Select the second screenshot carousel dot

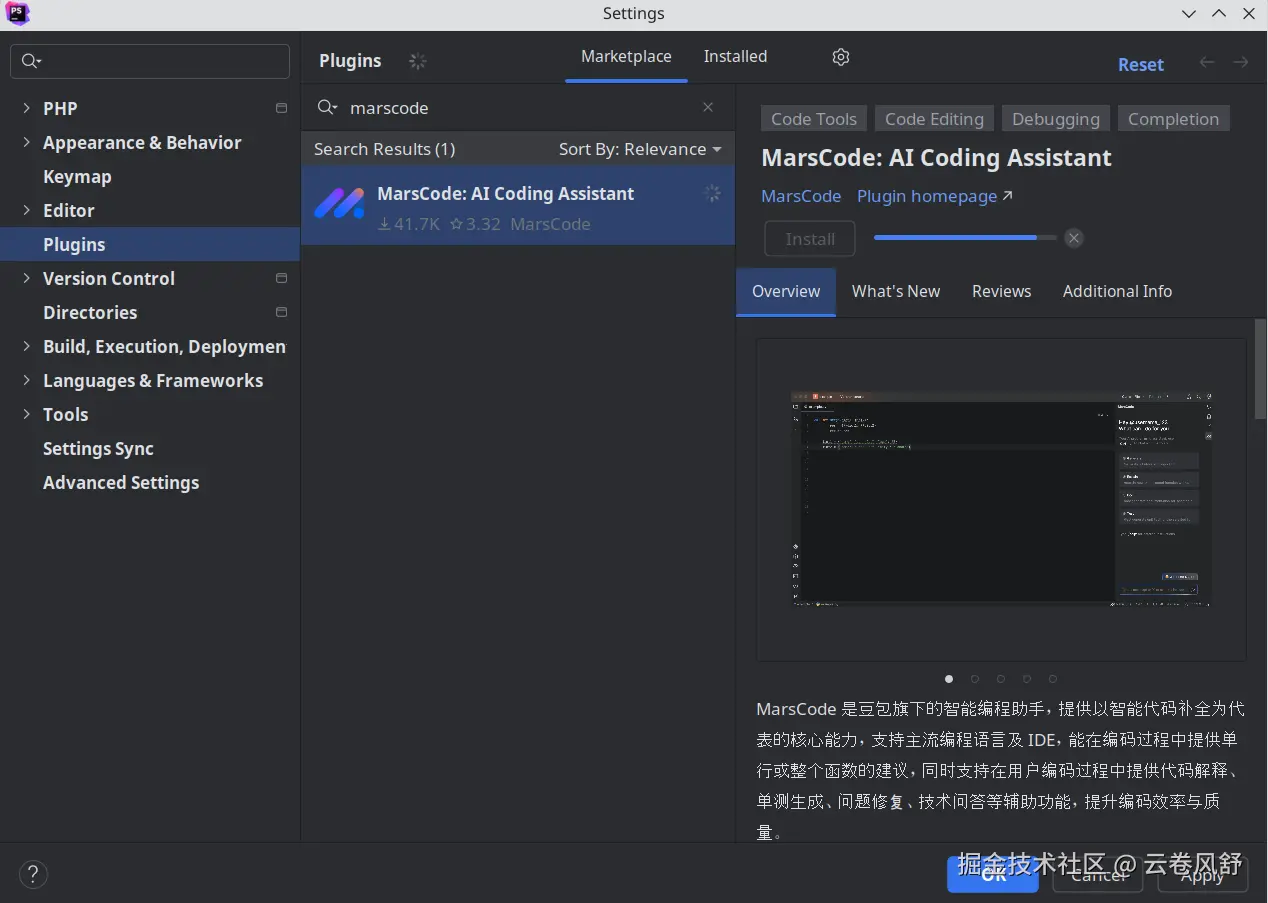click(975, 679)
